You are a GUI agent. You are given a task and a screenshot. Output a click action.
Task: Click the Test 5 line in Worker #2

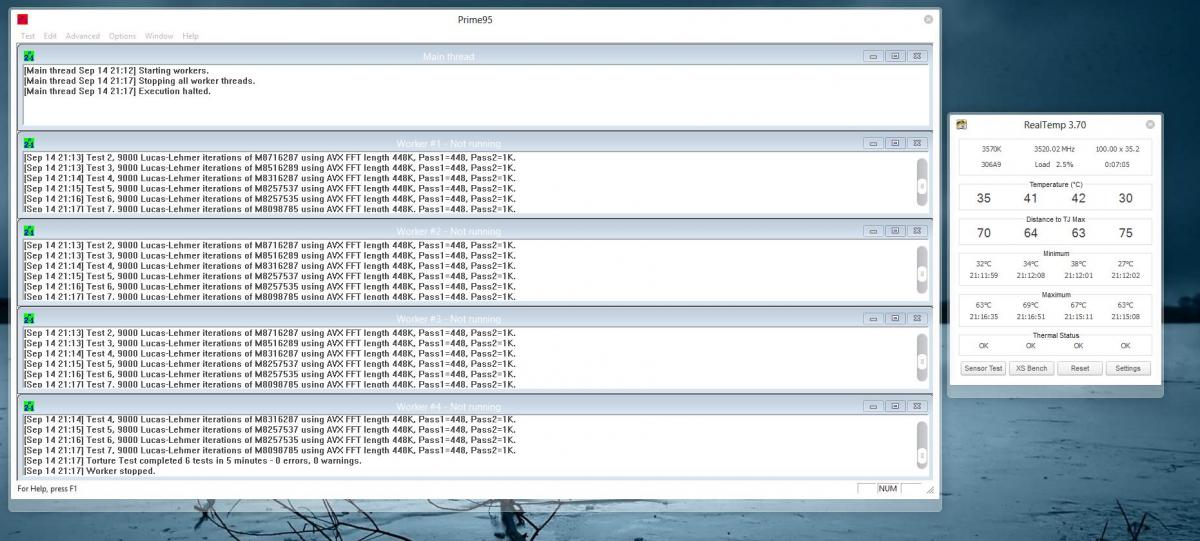270,276
